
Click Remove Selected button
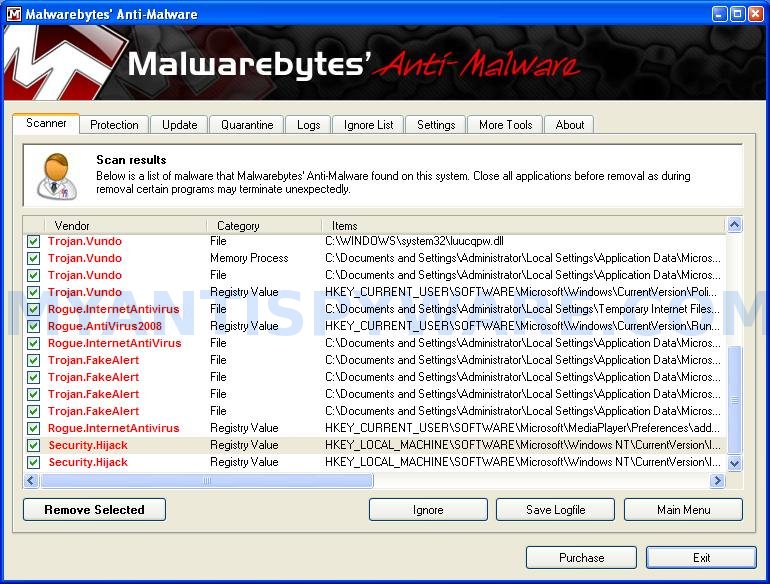94,510
